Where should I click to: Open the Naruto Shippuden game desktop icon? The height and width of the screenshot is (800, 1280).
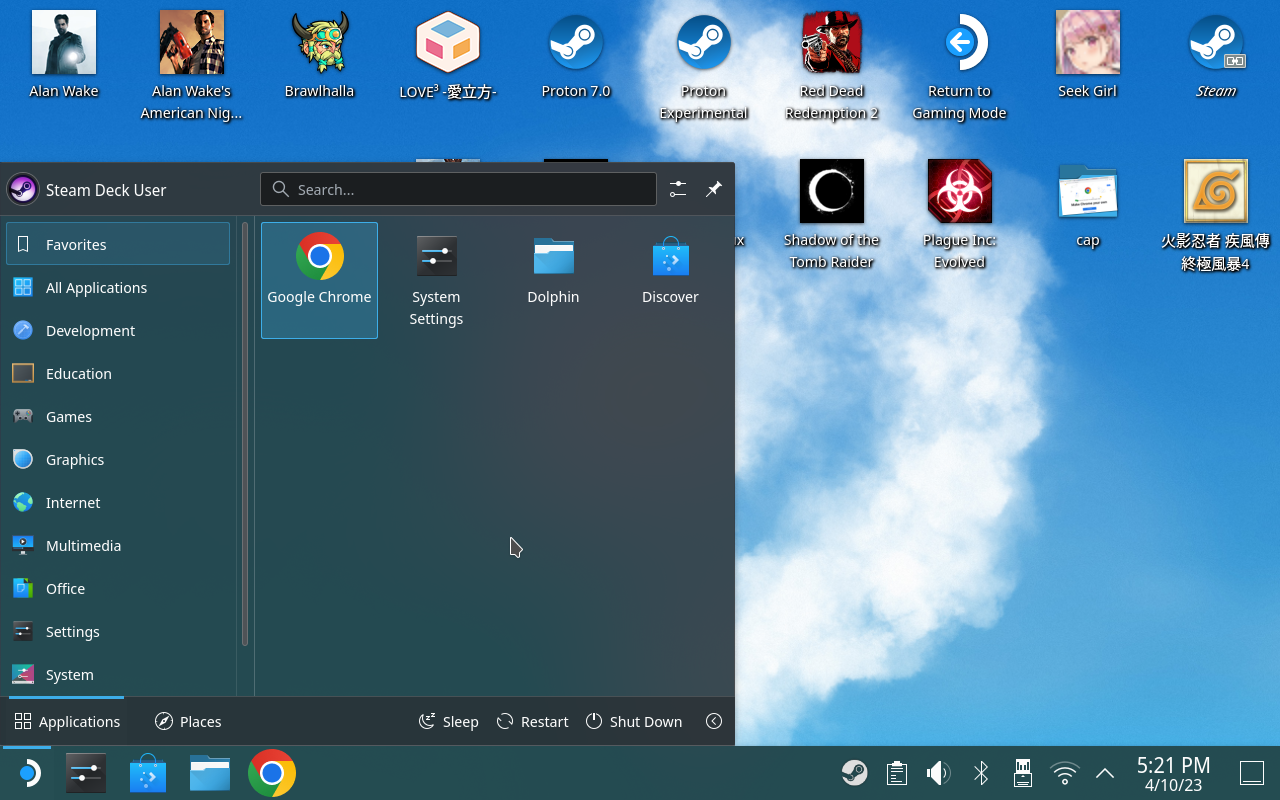1216,215
